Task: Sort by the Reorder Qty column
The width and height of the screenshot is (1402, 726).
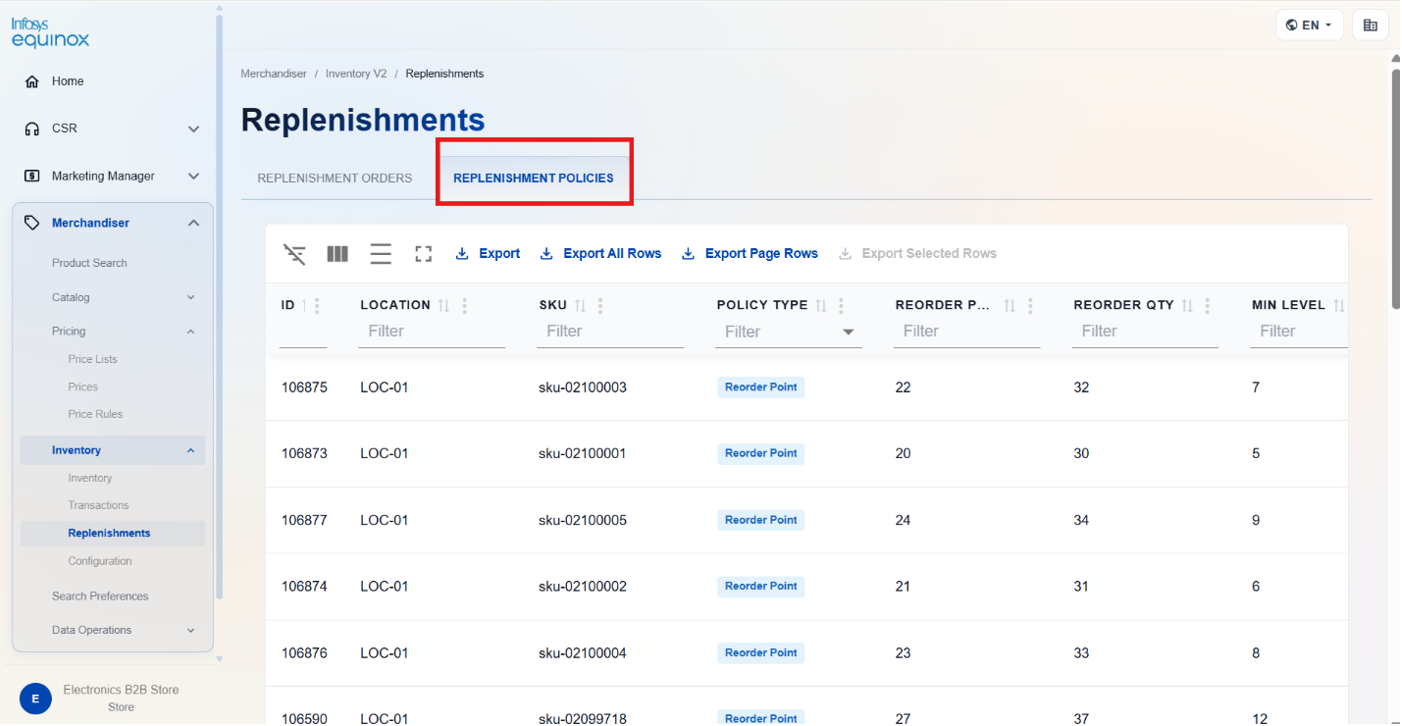Action: click(x=1187, y=306)
